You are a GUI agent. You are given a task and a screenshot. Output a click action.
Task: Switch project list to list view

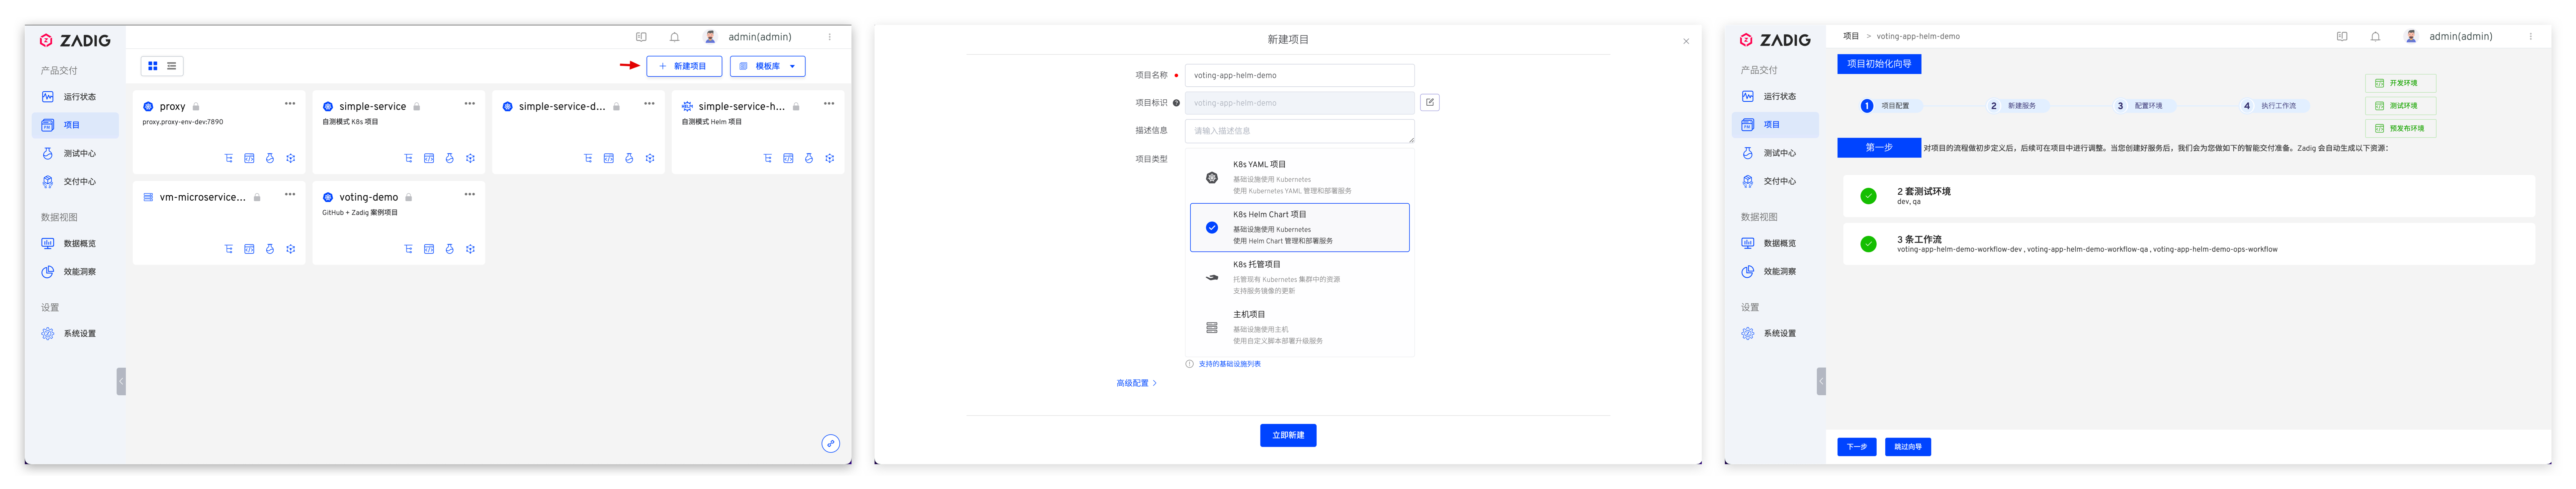(x=172, y=66)
